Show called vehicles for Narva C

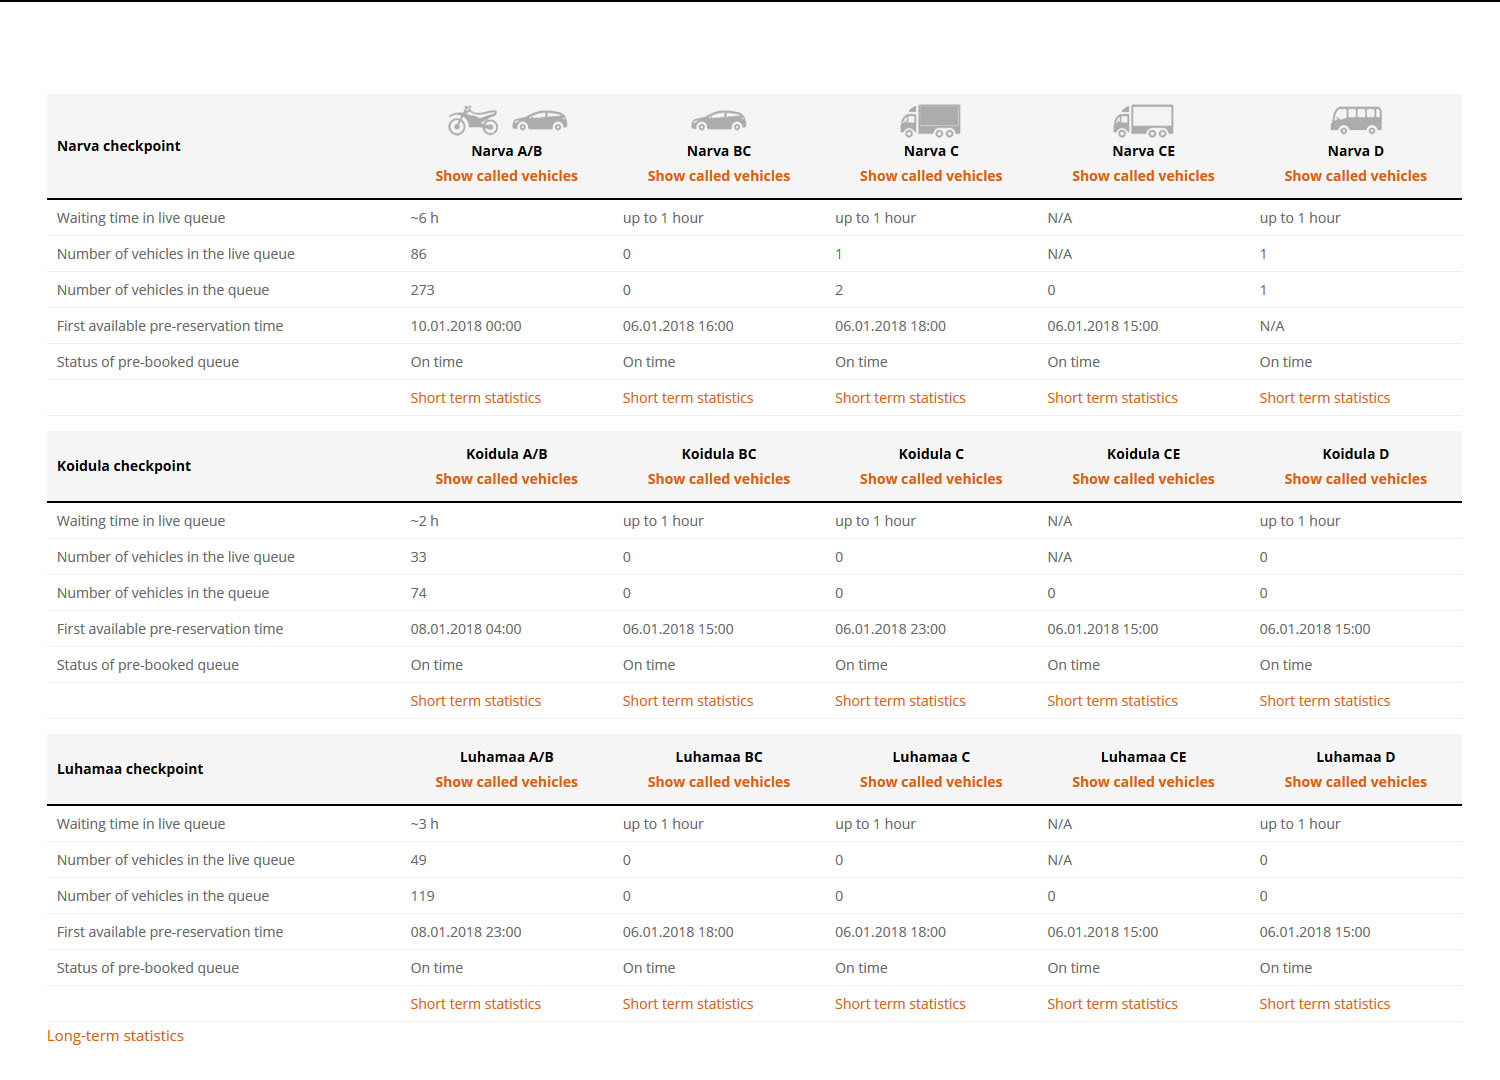click(x=931, y=176)
